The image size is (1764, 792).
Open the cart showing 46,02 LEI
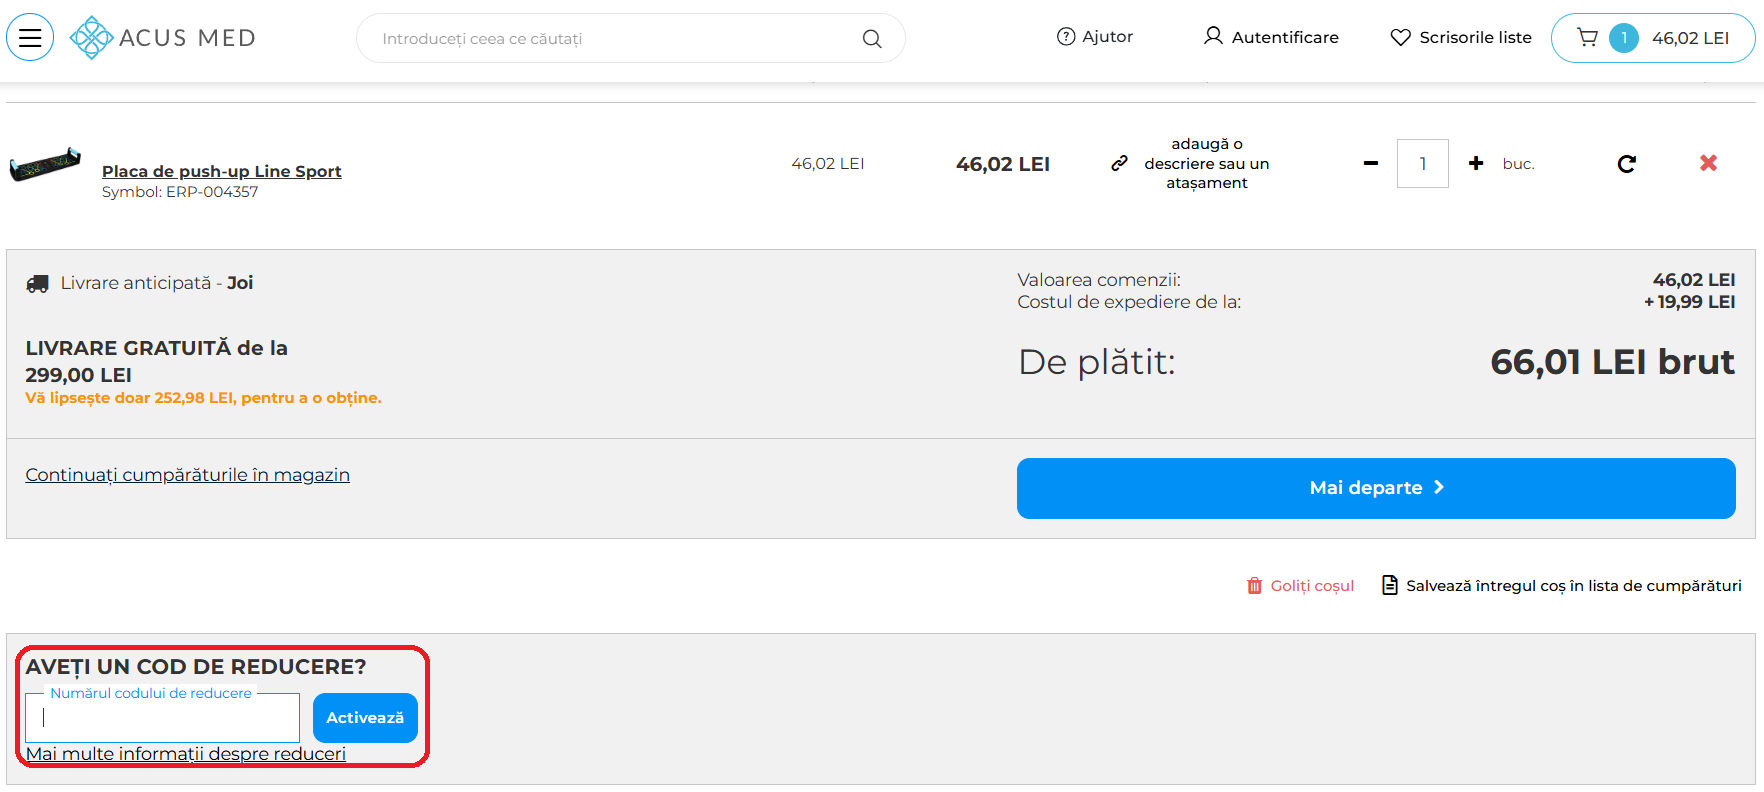point(1653,38)
